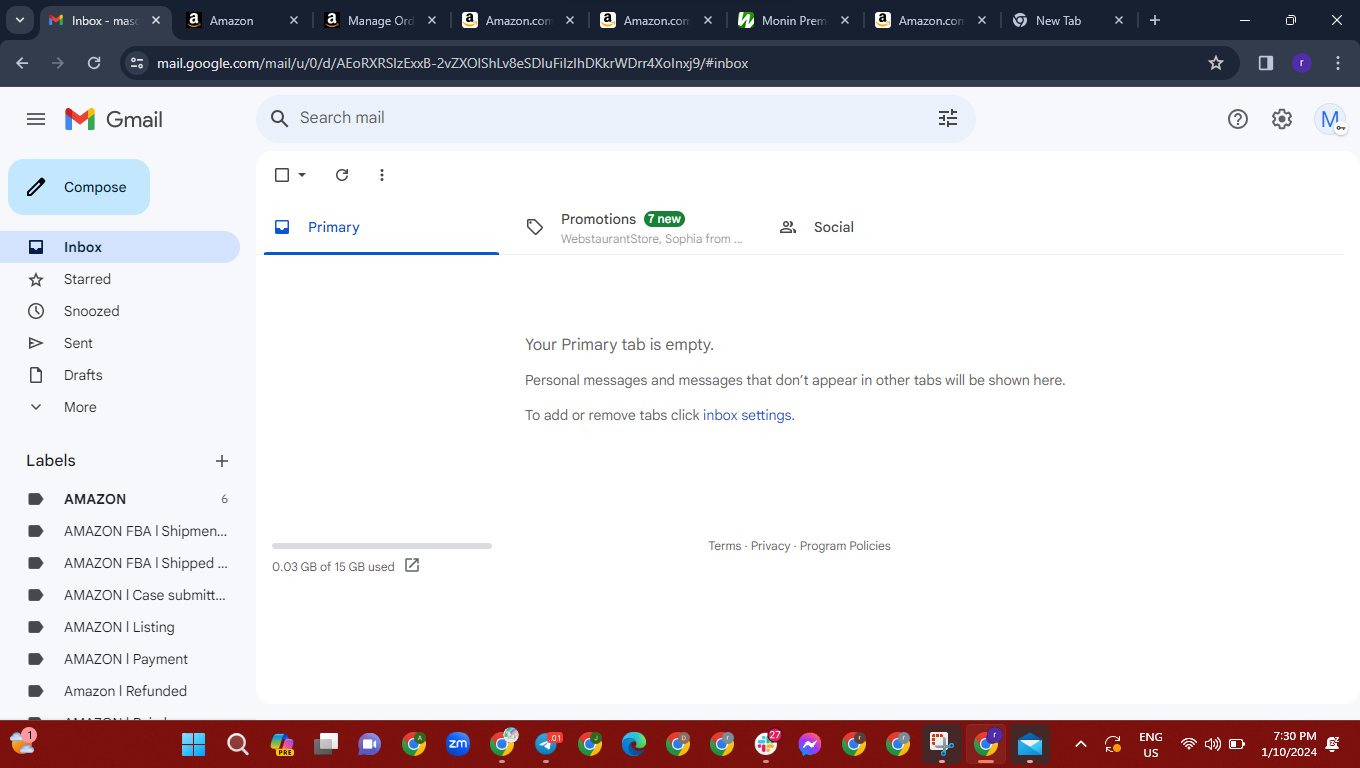Open the Program Policies link
Screen dimensions: 1360x768
(845, 546)
